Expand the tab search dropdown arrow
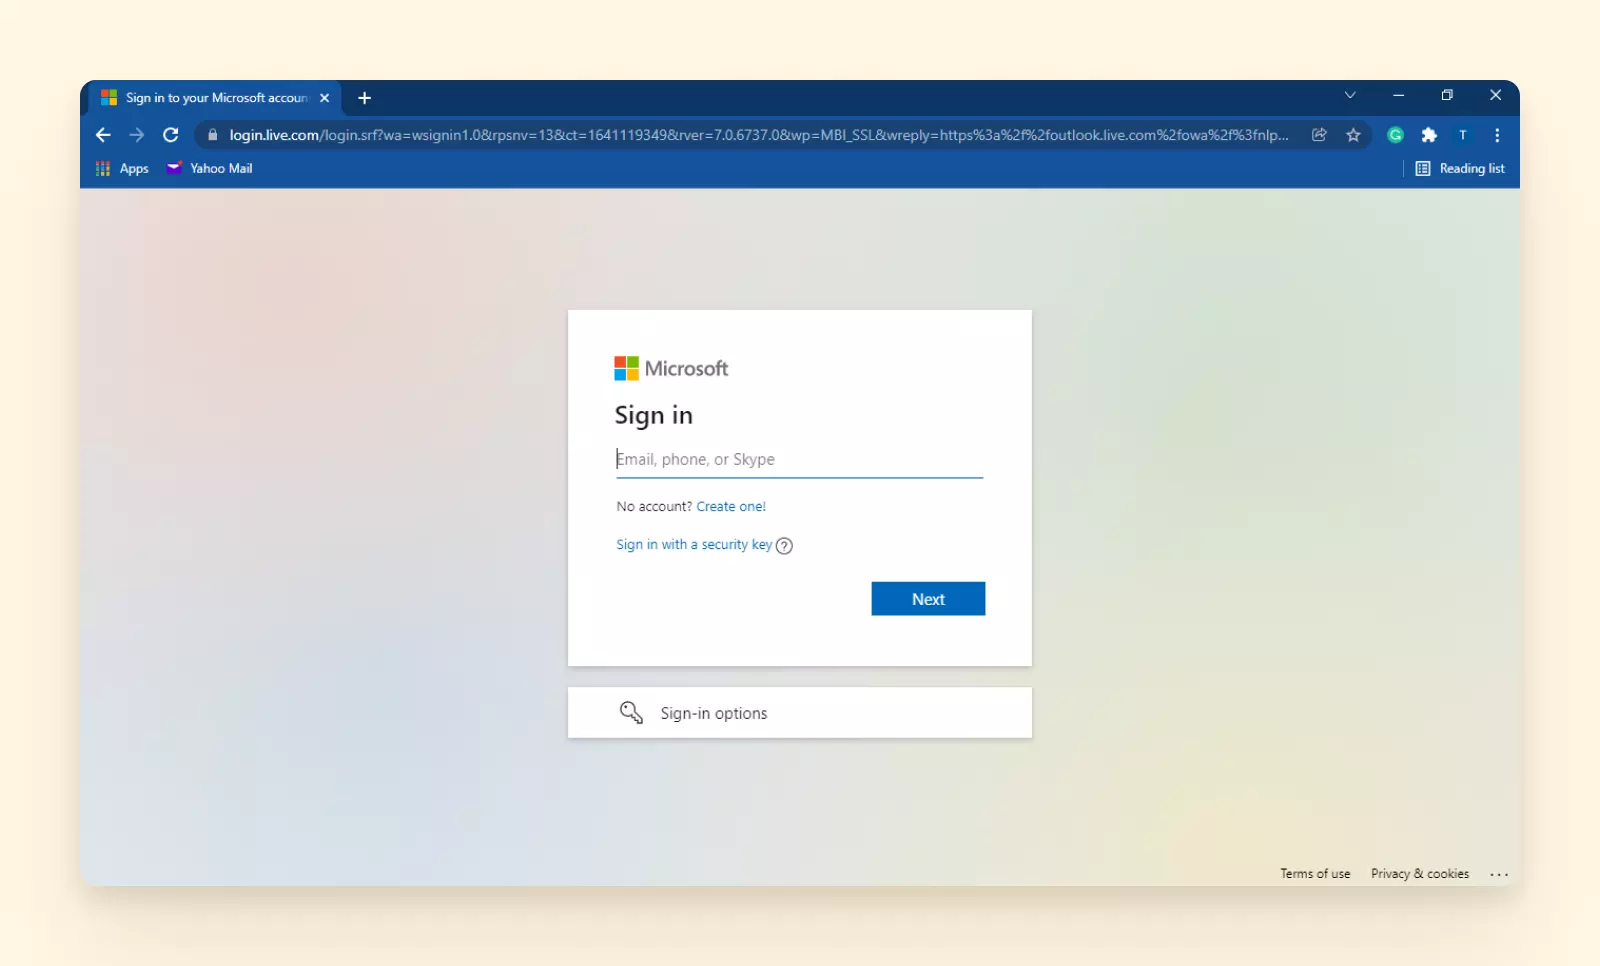The height and width of the screenshot is (966, 1600). [x=1350, y=95]
